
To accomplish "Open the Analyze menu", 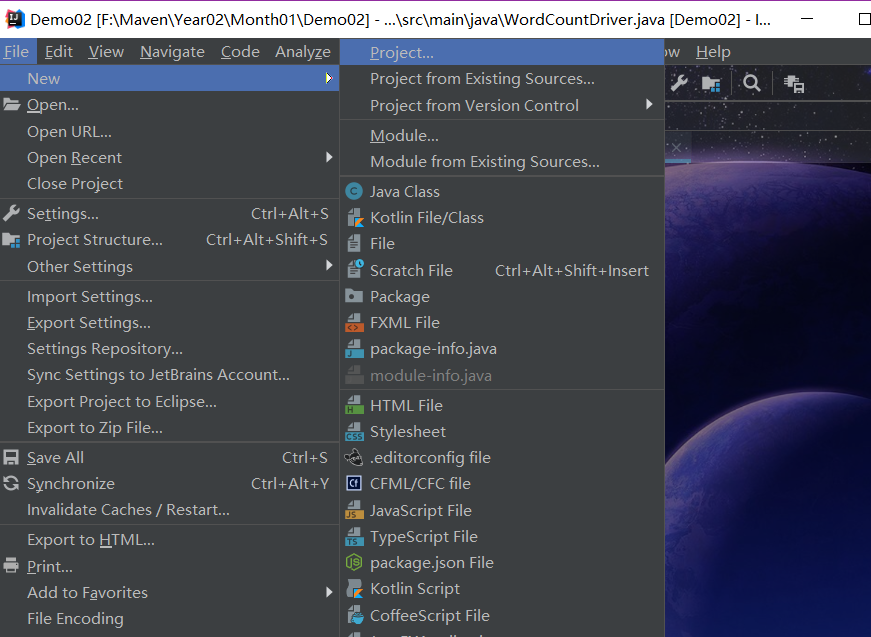I will click(303, 52).
